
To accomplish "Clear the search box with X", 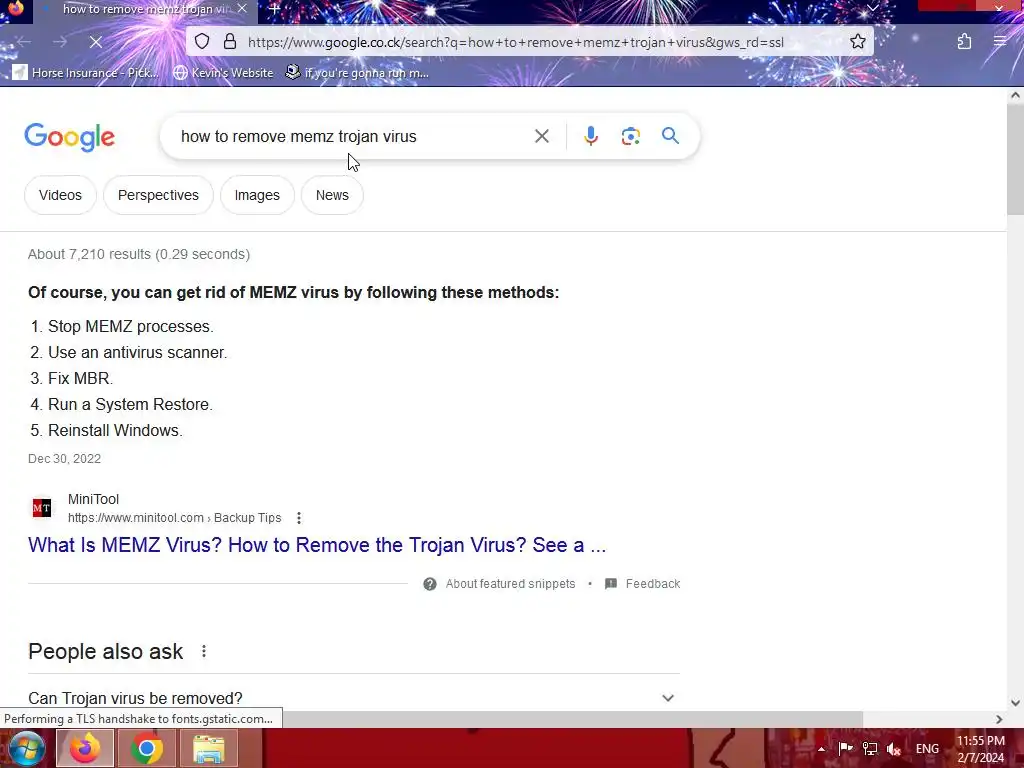I will pyautogui.click(x=541, y=136).
